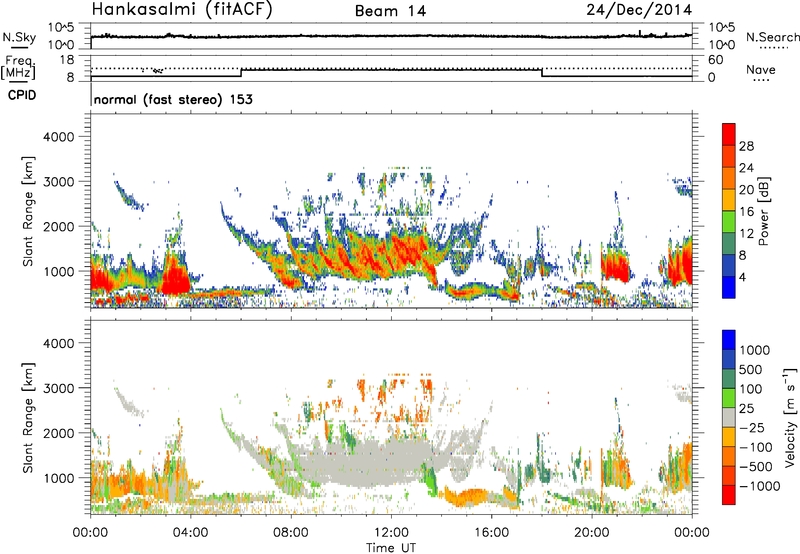
Task: Click the "18" tick on frequency axis
Action: tap(67, 60)
